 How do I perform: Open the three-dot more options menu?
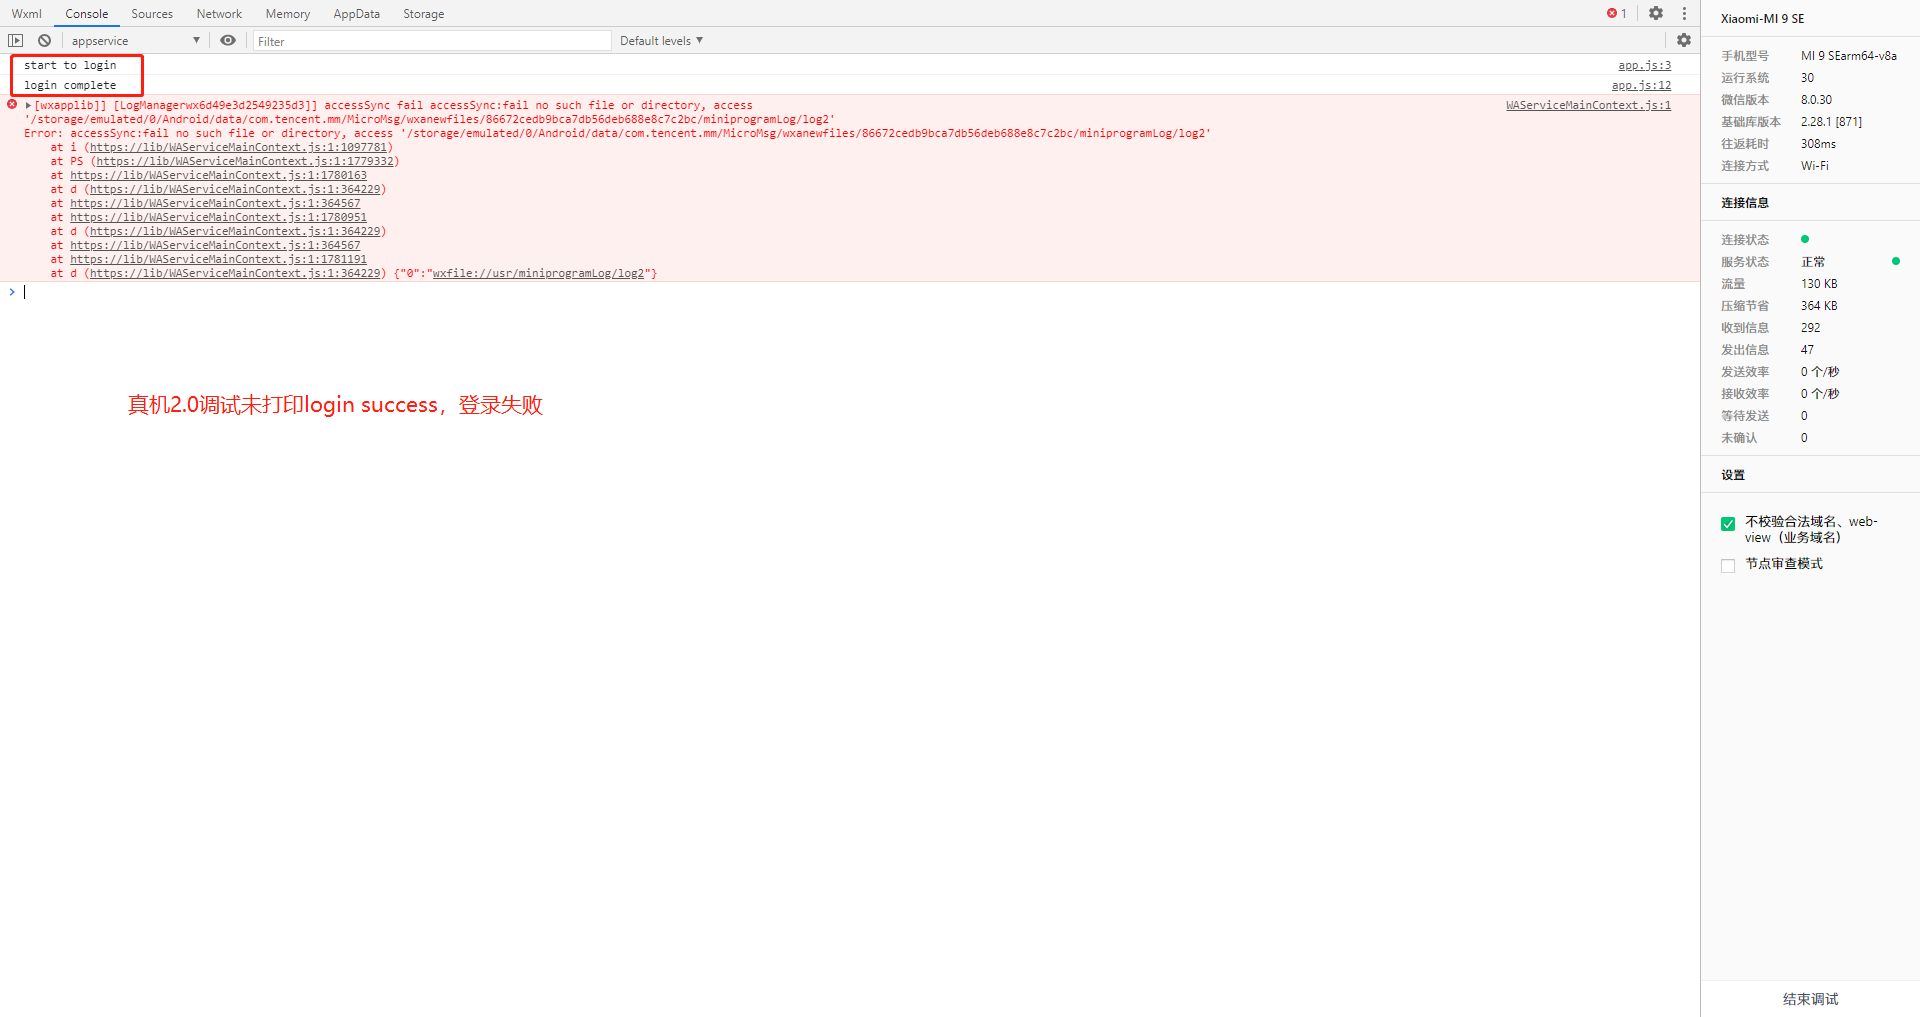tap(1684, 14)
